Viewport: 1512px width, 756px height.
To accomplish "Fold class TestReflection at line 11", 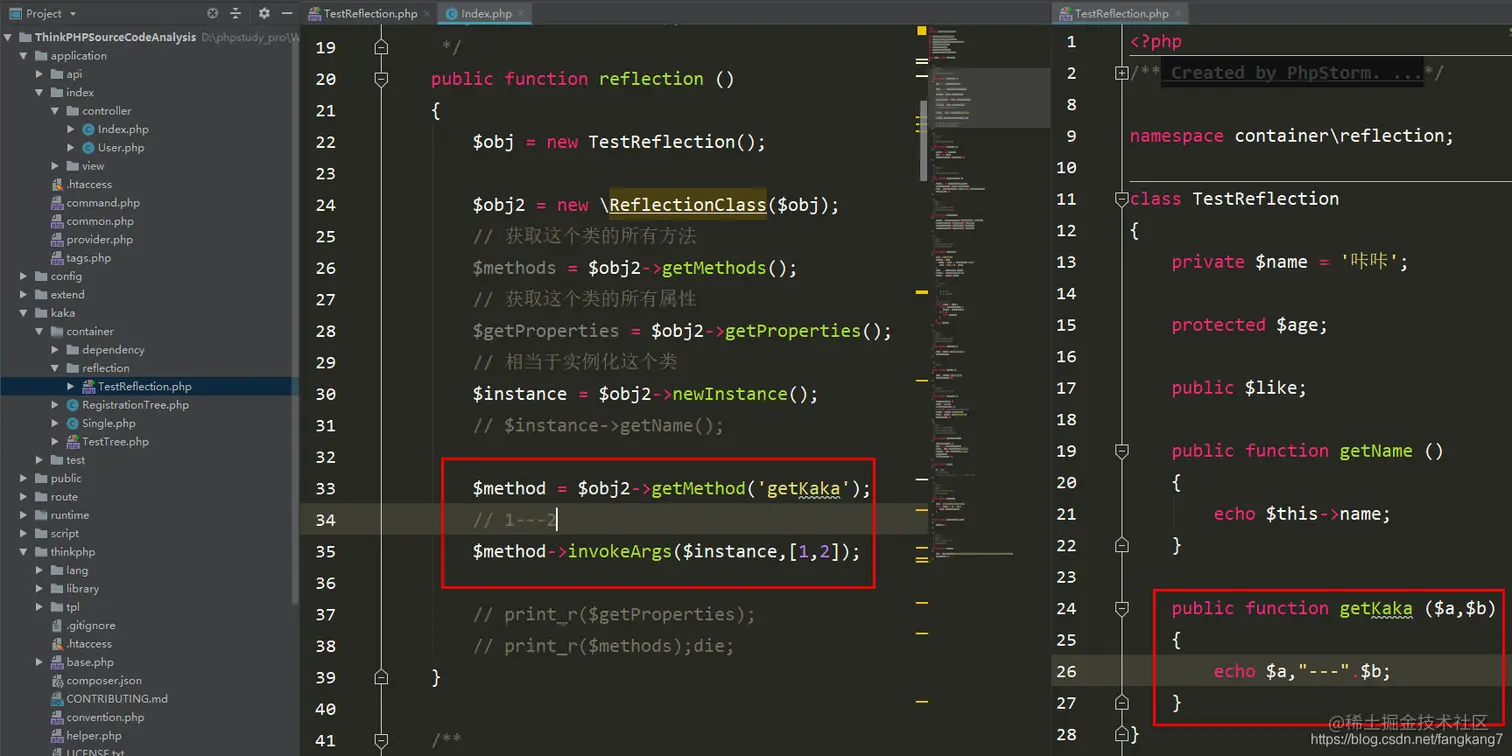I will tap(1122, 199).
